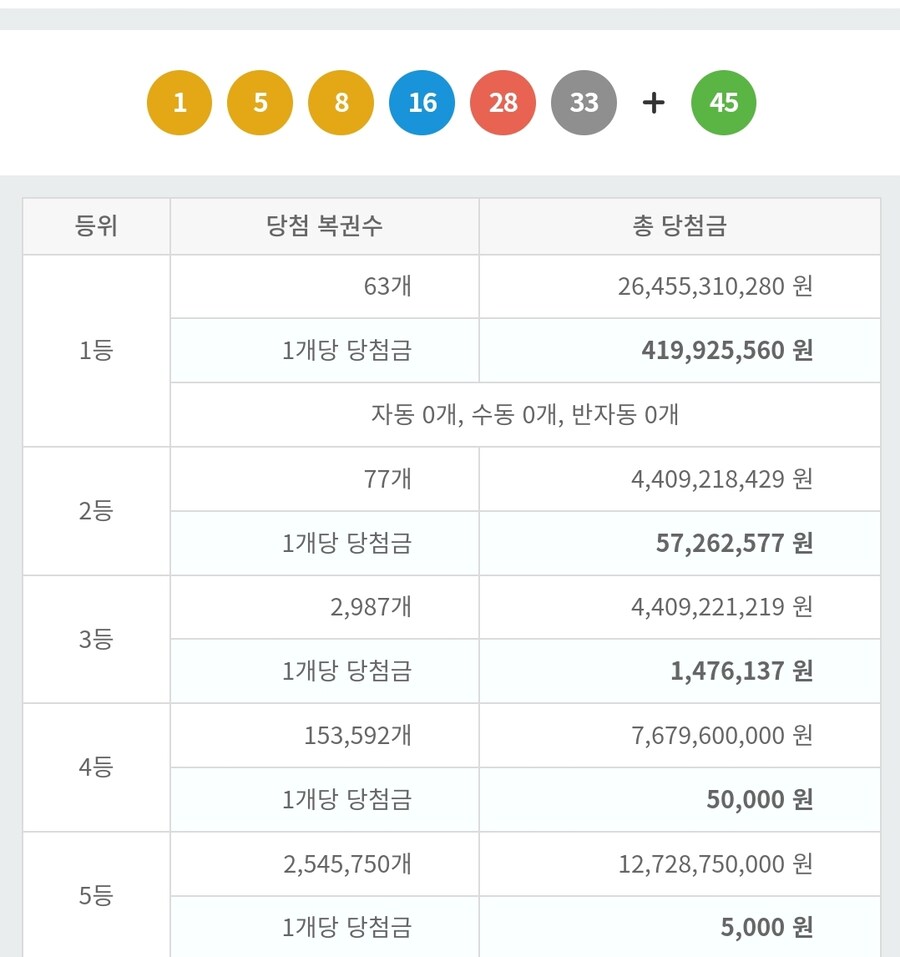The image size is (900, 957).
Task: Select the 2등 row label
Action: tap(97, 510)
